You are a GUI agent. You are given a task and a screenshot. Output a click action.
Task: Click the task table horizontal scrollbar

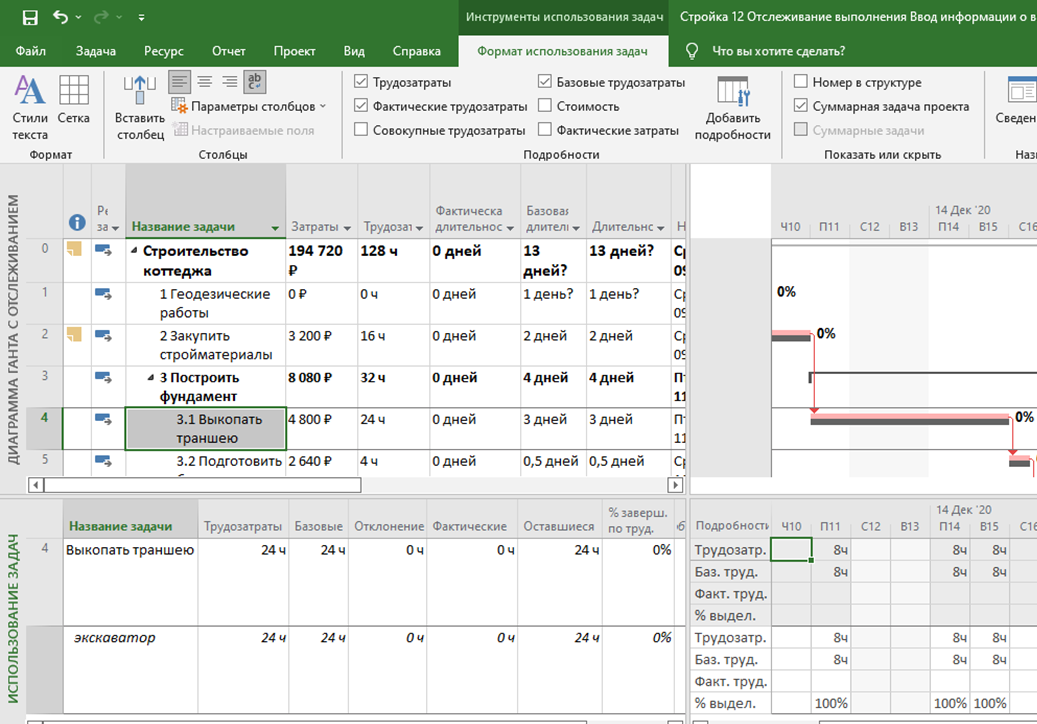[200, 485]
